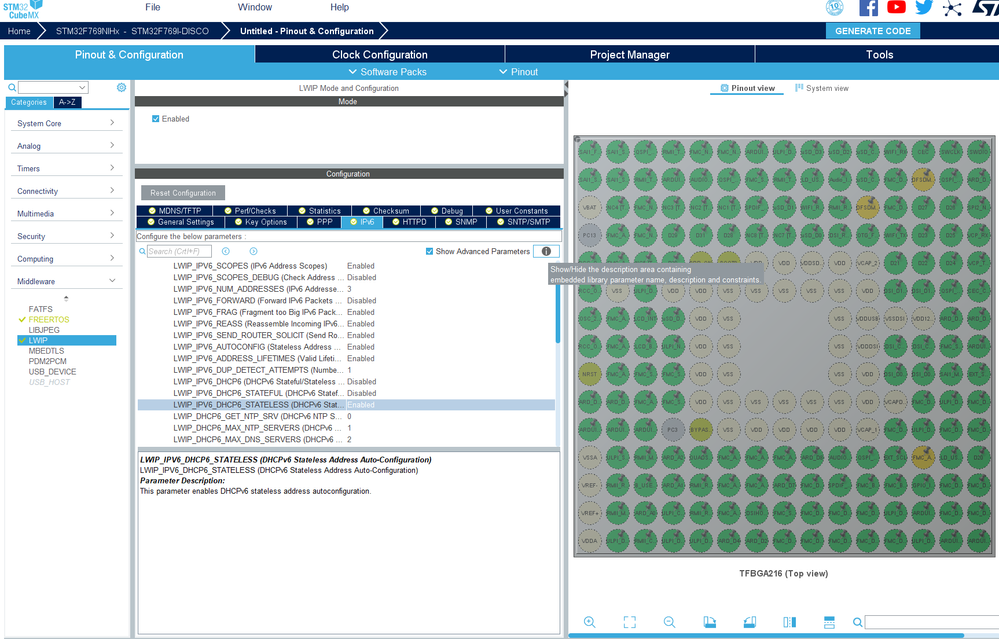Click the parameter list vertical scrollbar
This screenshot has height=639, width=999.
[558, 303]
